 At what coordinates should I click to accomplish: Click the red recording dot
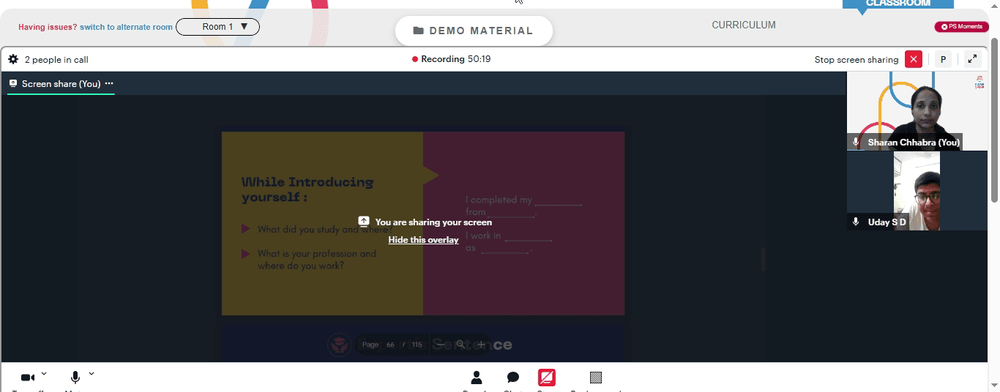(x=415, y=59)
